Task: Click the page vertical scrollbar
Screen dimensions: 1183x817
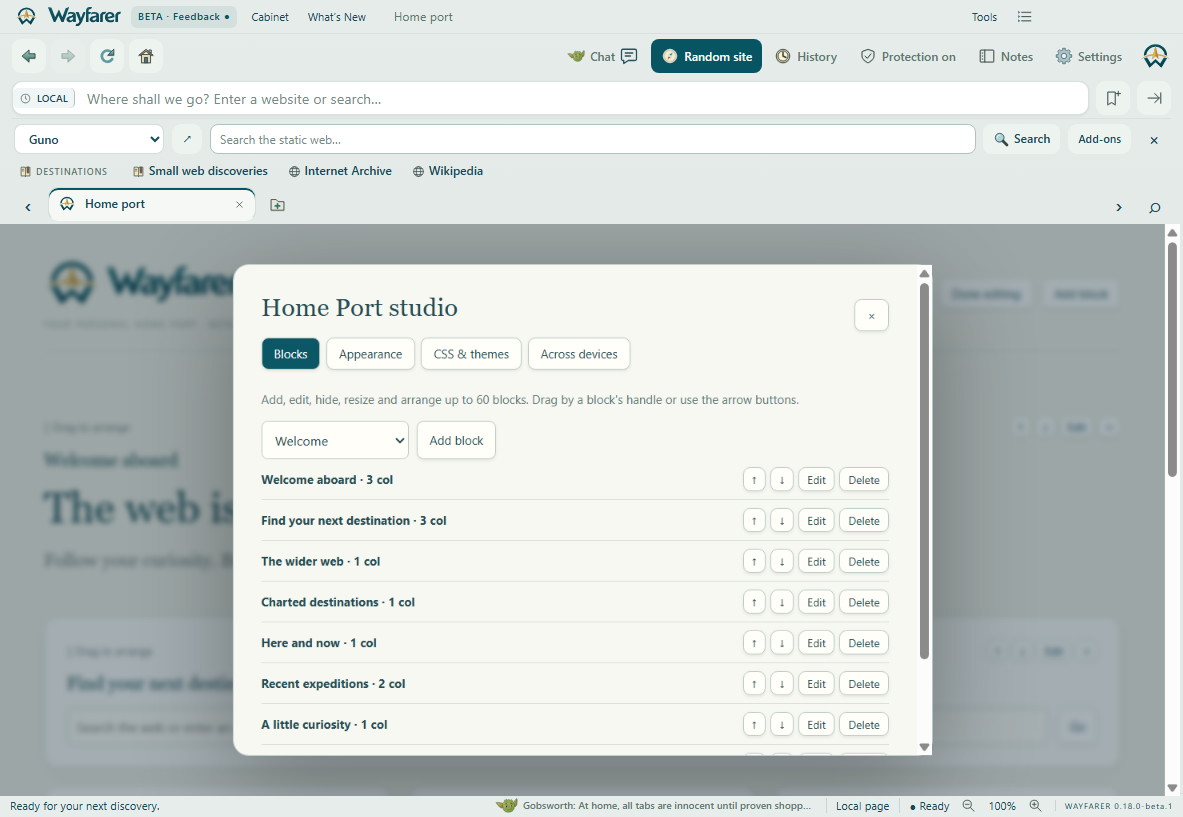Action: pyautogui.click(x=1172, y=359)
